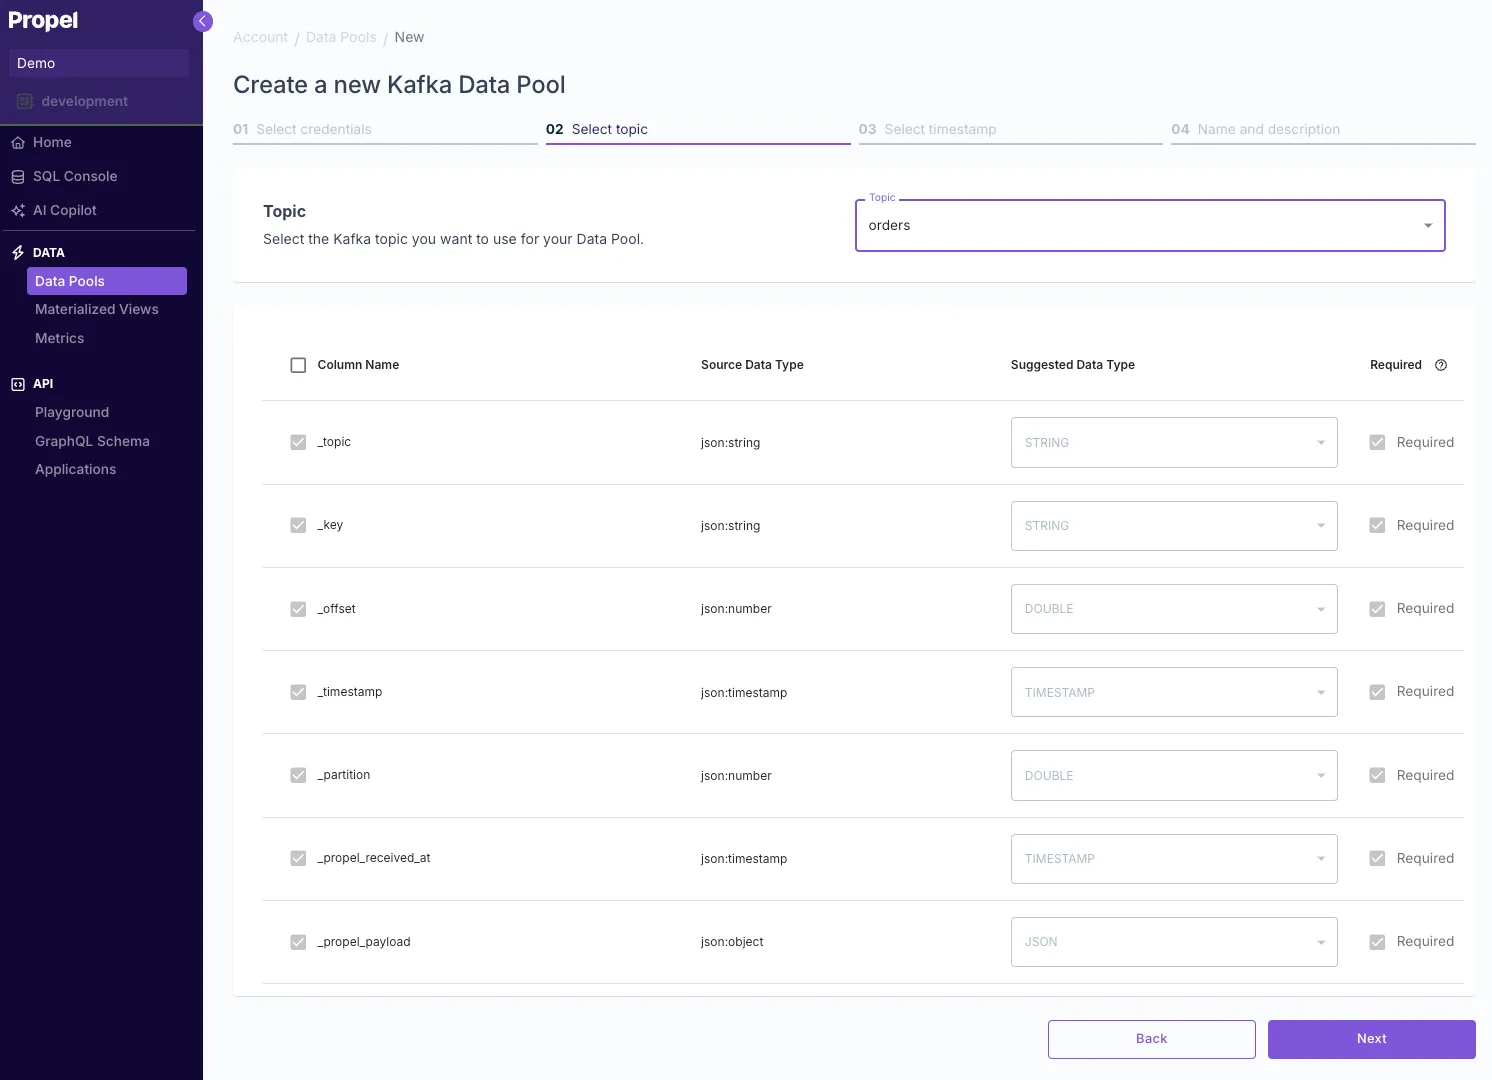This screenshot has width=1492, height=1080.
Task: Click the _propel_received_at column name text
Action: coord(374,858)
